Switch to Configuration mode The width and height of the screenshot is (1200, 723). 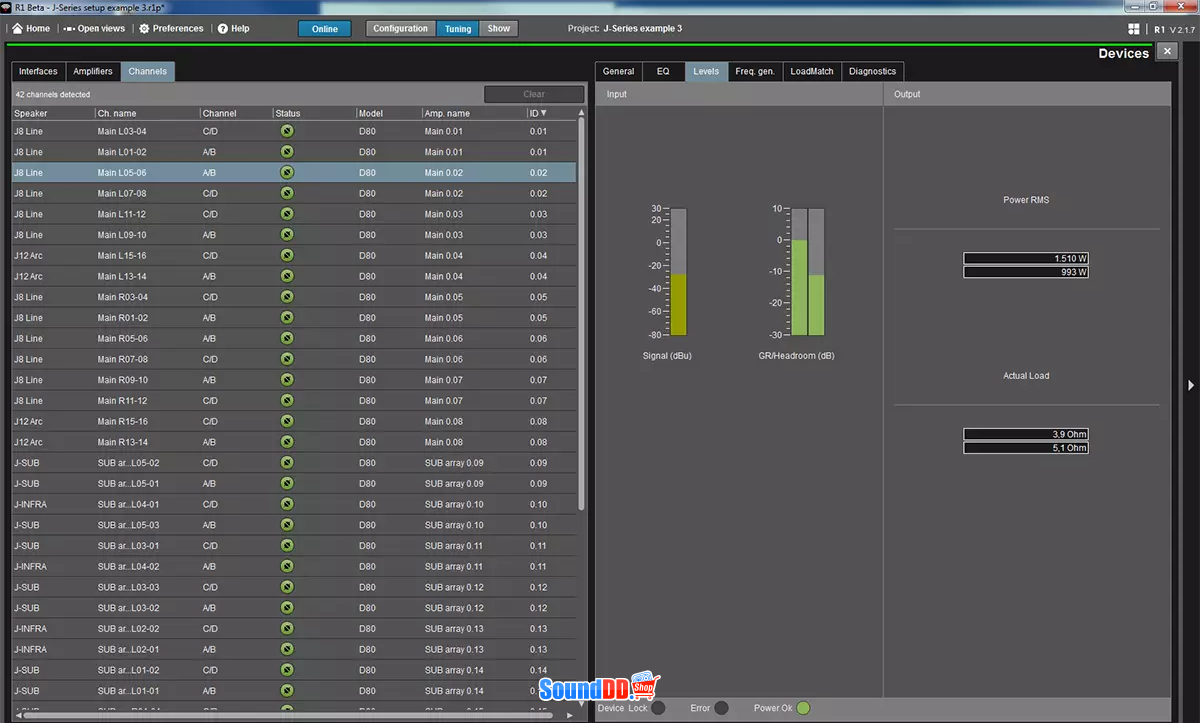[x=400, y=29]
